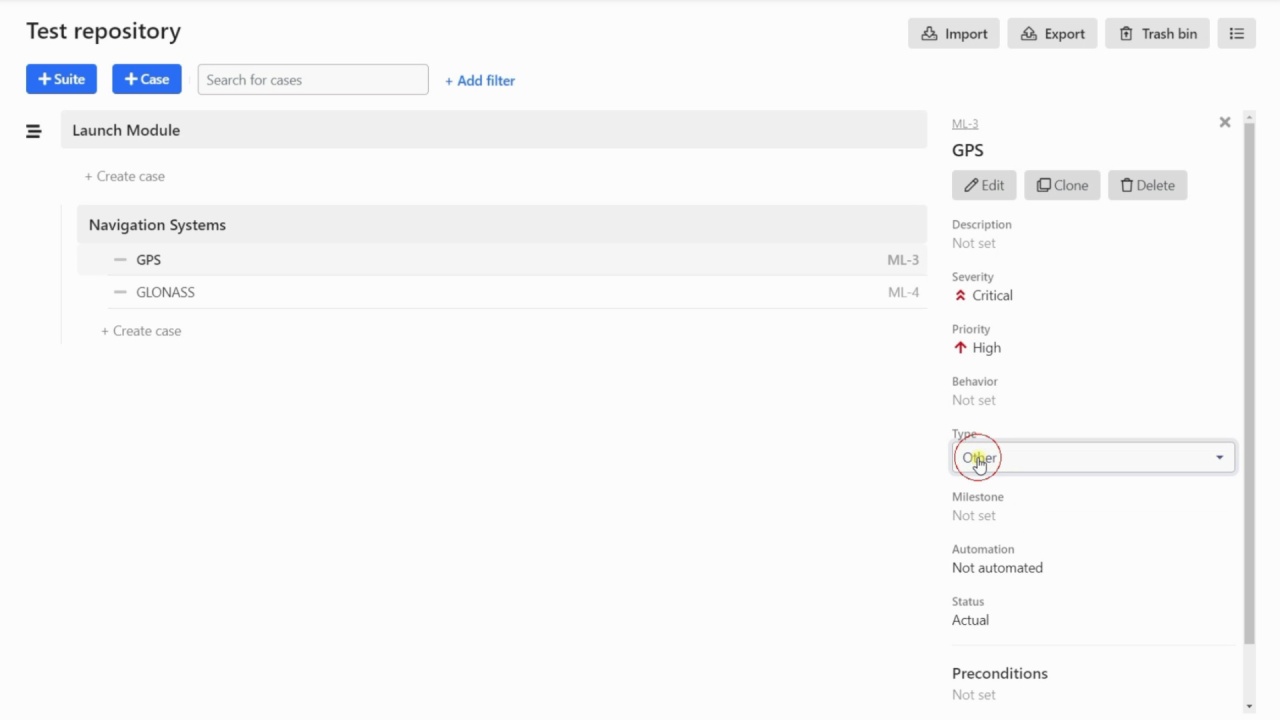Click the Description Not set value
This screenshot has height=720, width=1280.
pyautogui.click(x=974, y=243)
